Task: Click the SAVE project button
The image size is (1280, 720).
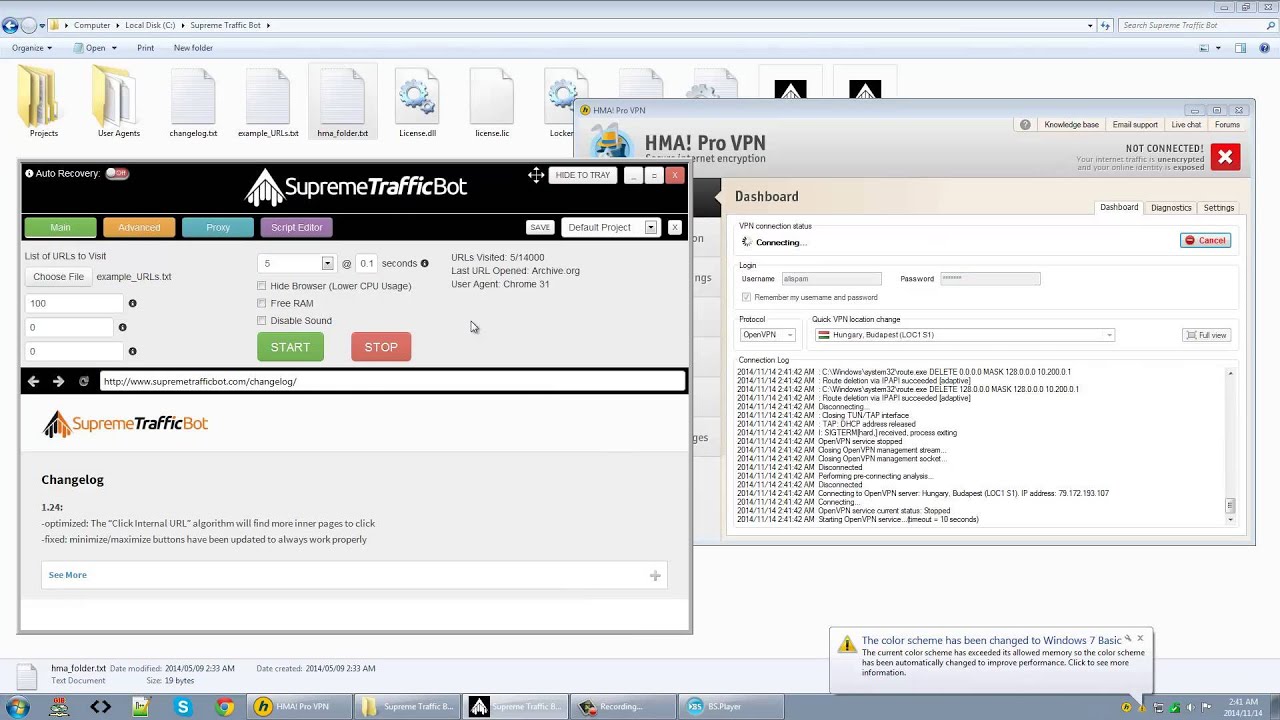Action: point(540,227)
